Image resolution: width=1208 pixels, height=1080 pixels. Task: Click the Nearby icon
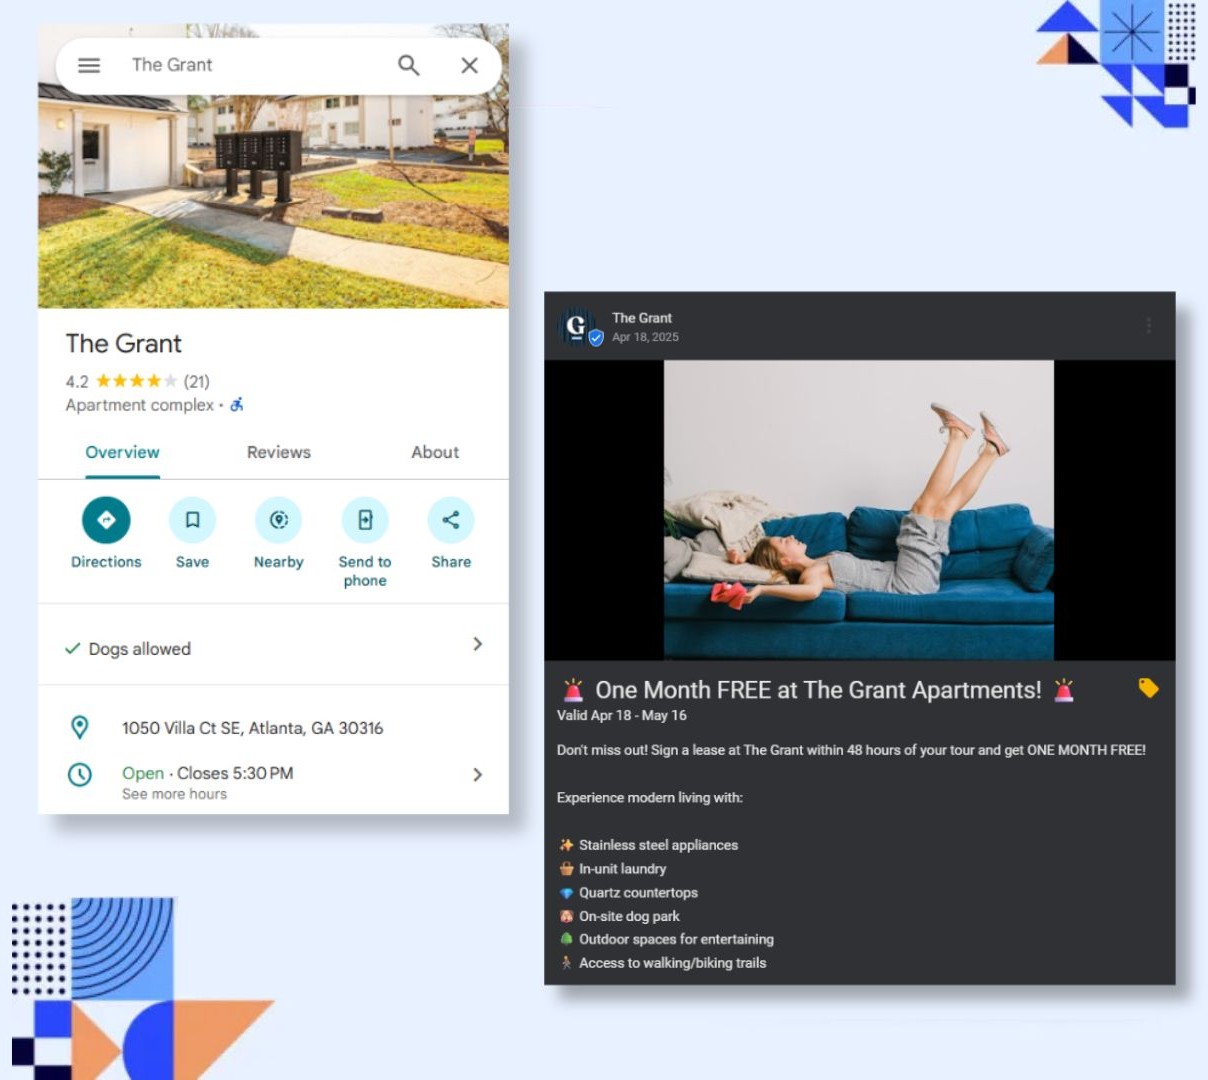click(x=279, y=520)
